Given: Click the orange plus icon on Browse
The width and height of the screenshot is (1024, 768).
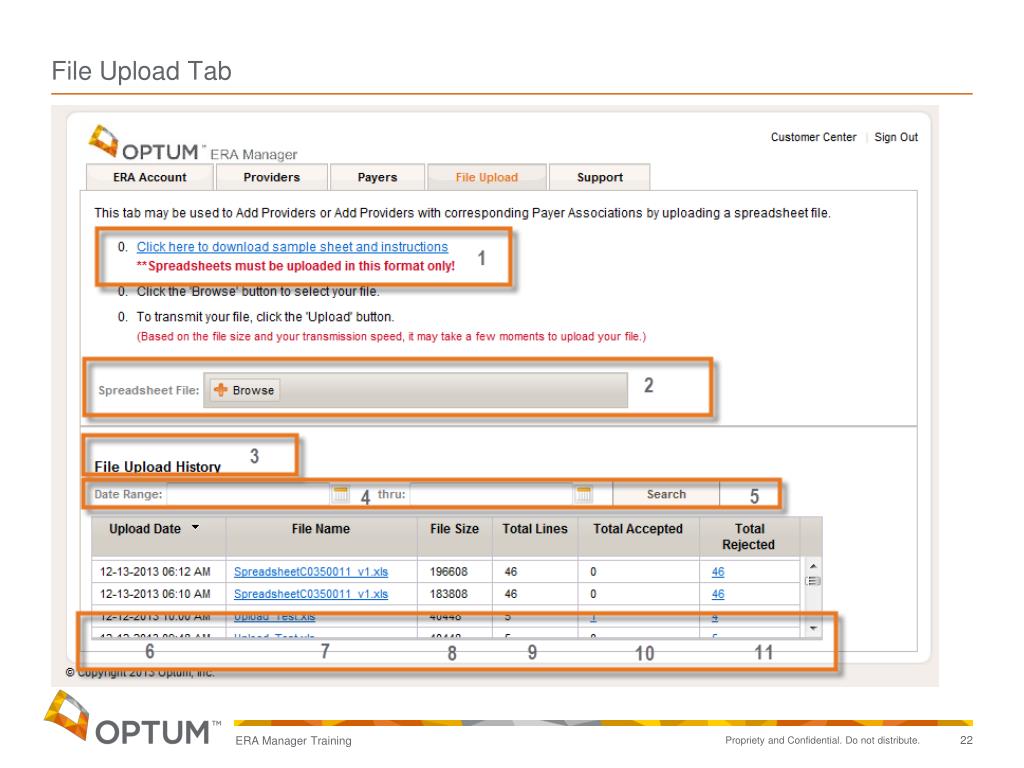Looking at the screenshot, I should point(221,390).
